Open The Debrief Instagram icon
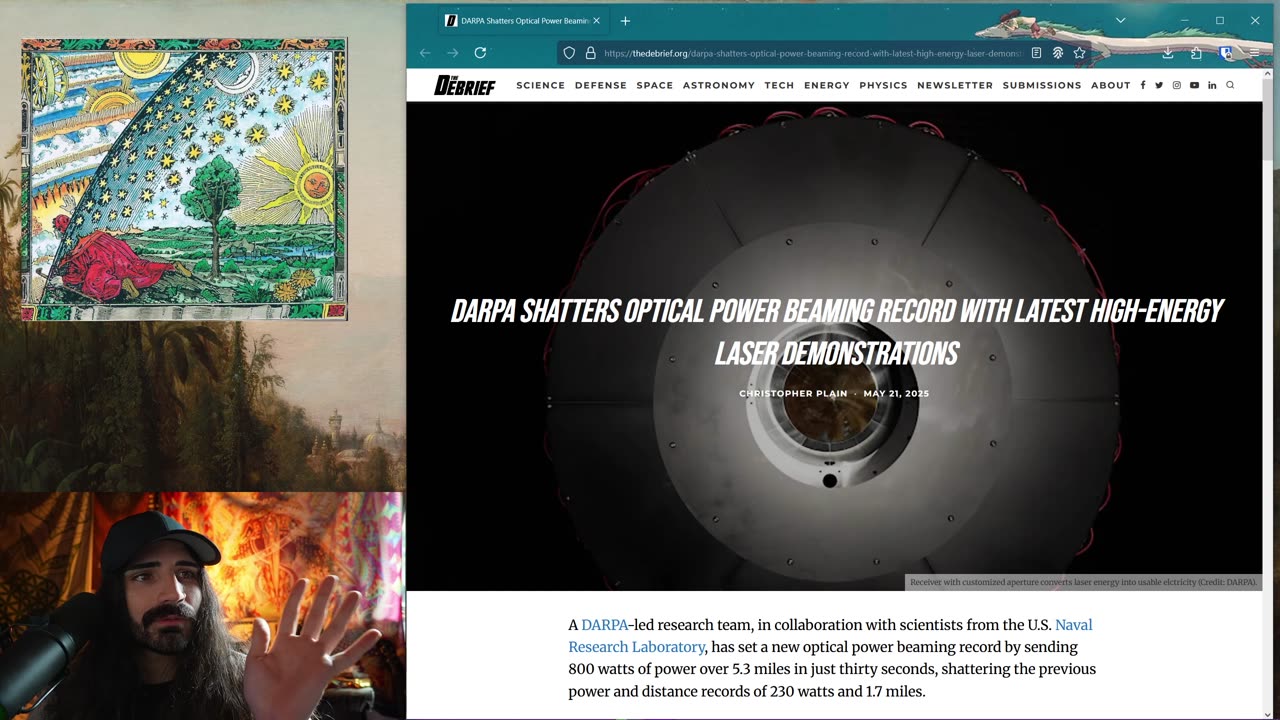 coord(1176,85)
